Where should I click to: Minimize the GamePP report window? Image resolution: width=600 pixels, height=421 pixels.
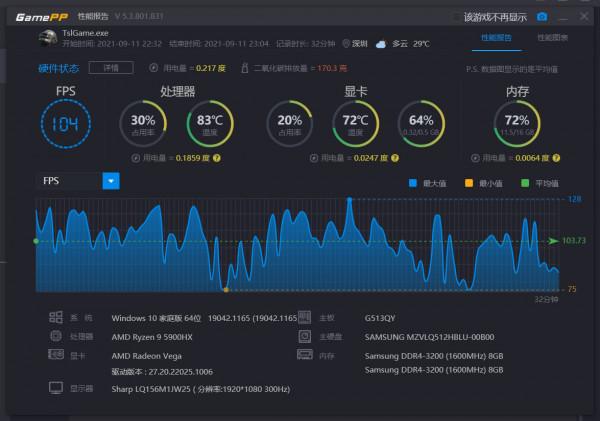(563, 17)
